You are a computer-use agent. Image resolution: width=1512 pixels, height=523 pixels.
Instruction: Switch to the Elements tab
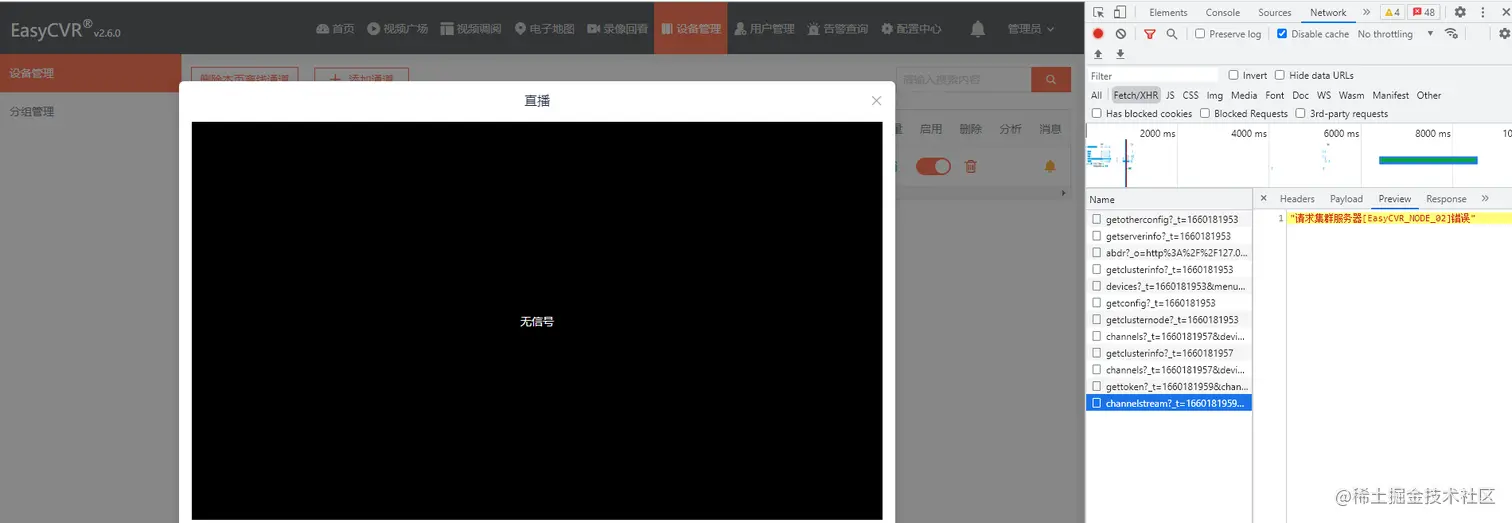coord(1168,13)
